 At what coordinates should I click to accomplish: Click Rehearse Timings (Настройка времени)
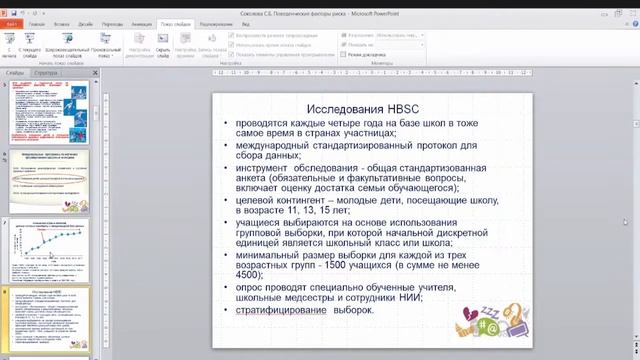(185, 45)
